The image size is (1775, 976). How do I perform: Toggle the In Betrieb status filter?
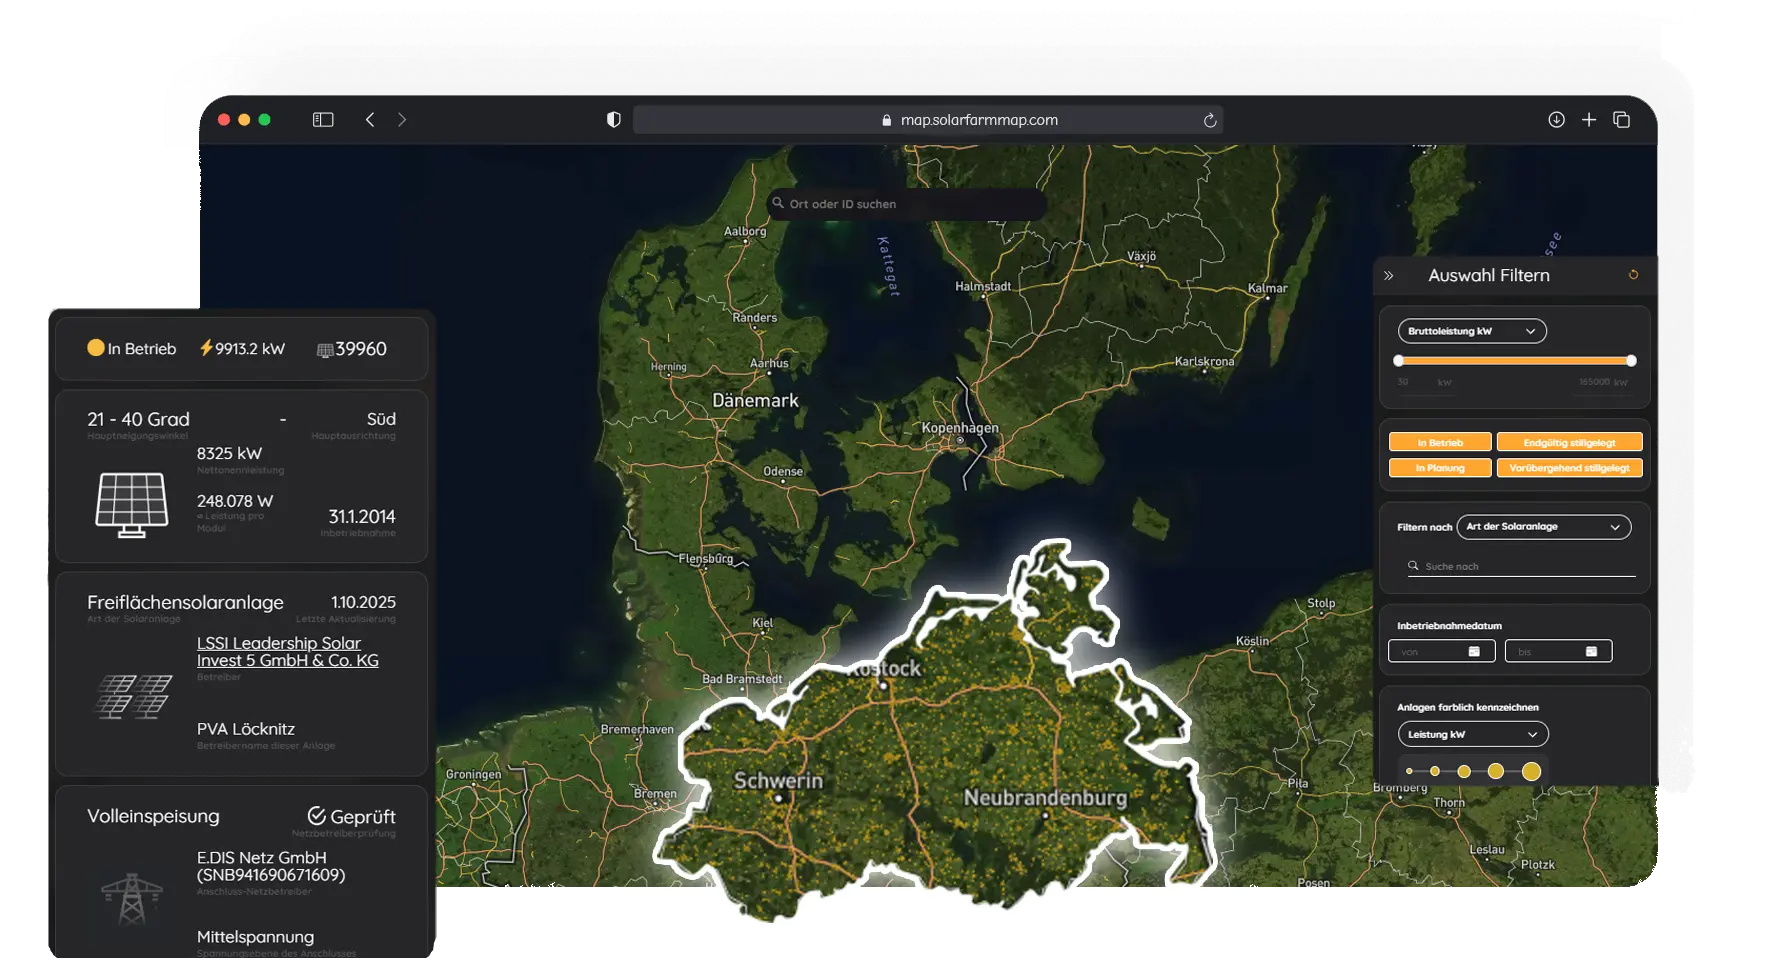(x=1438, y=441)
